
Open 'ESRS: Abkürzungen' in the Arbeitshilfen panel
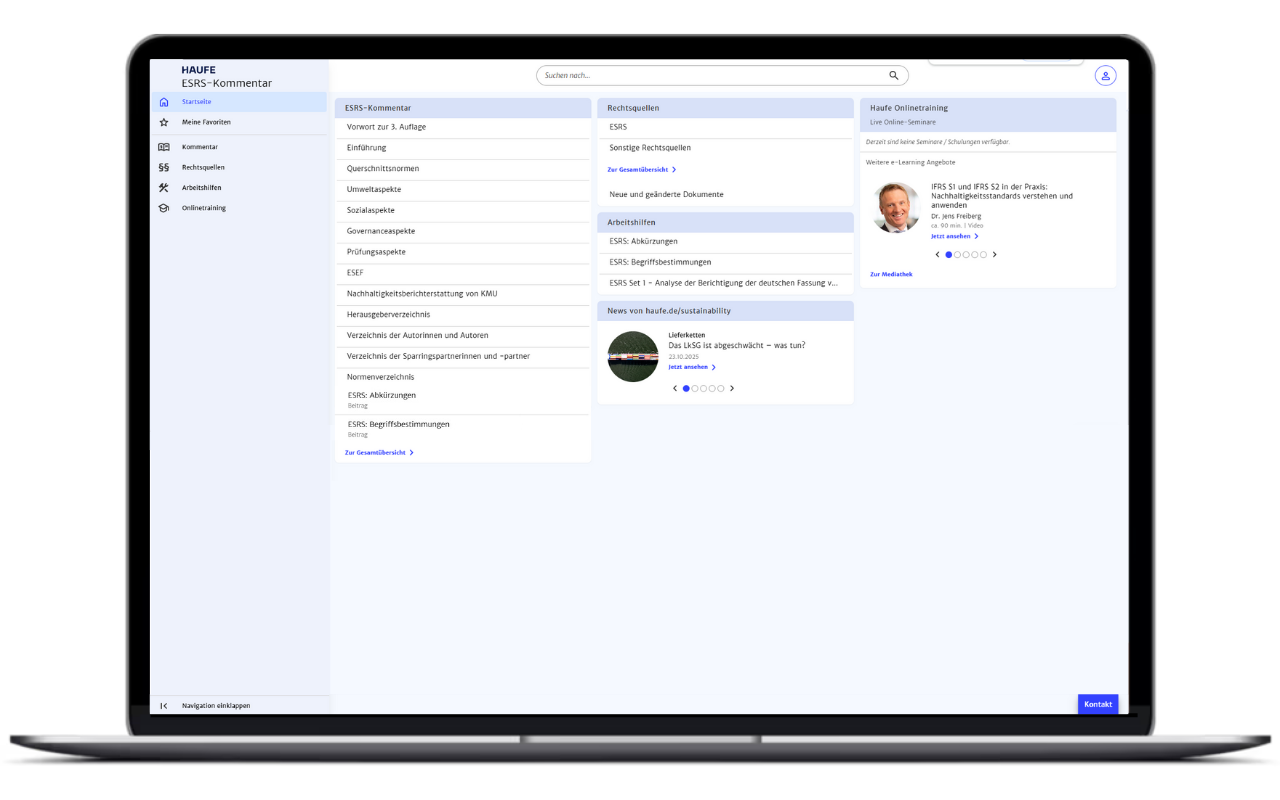pos(725,241)
